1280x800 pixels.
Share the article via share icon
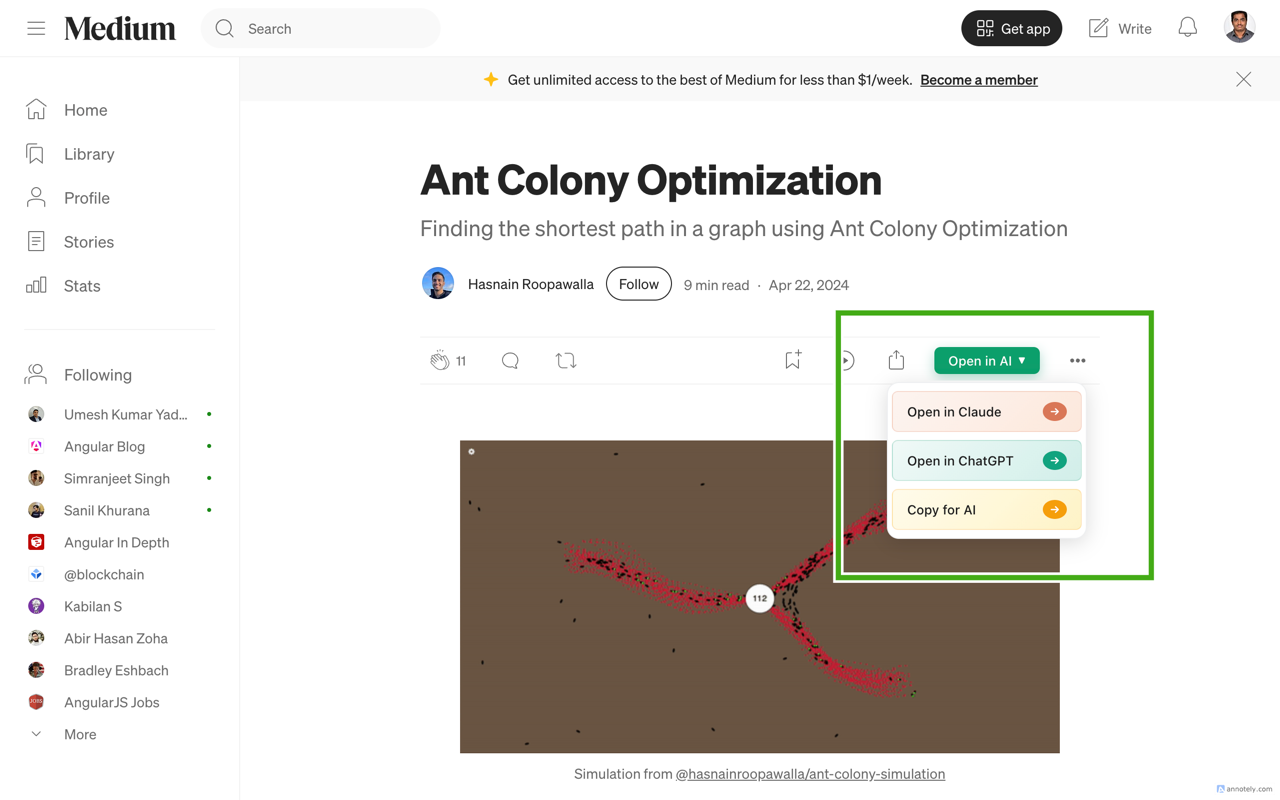[x=896, y=360]
